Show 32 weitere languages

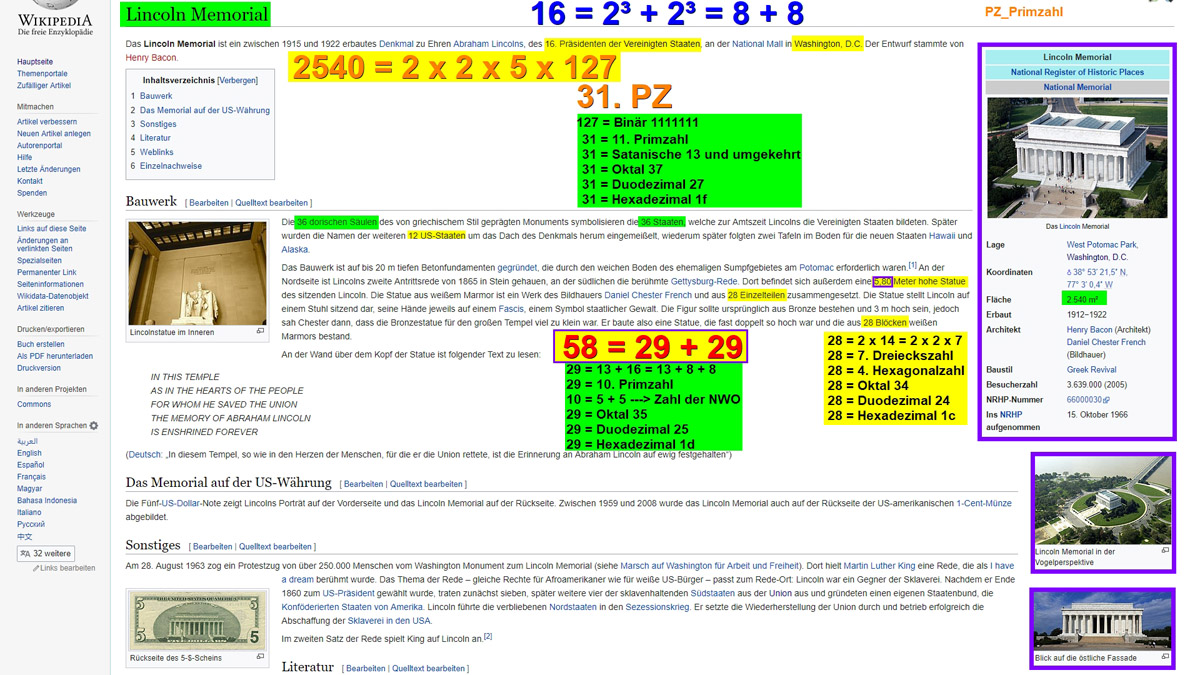(46, 553)
